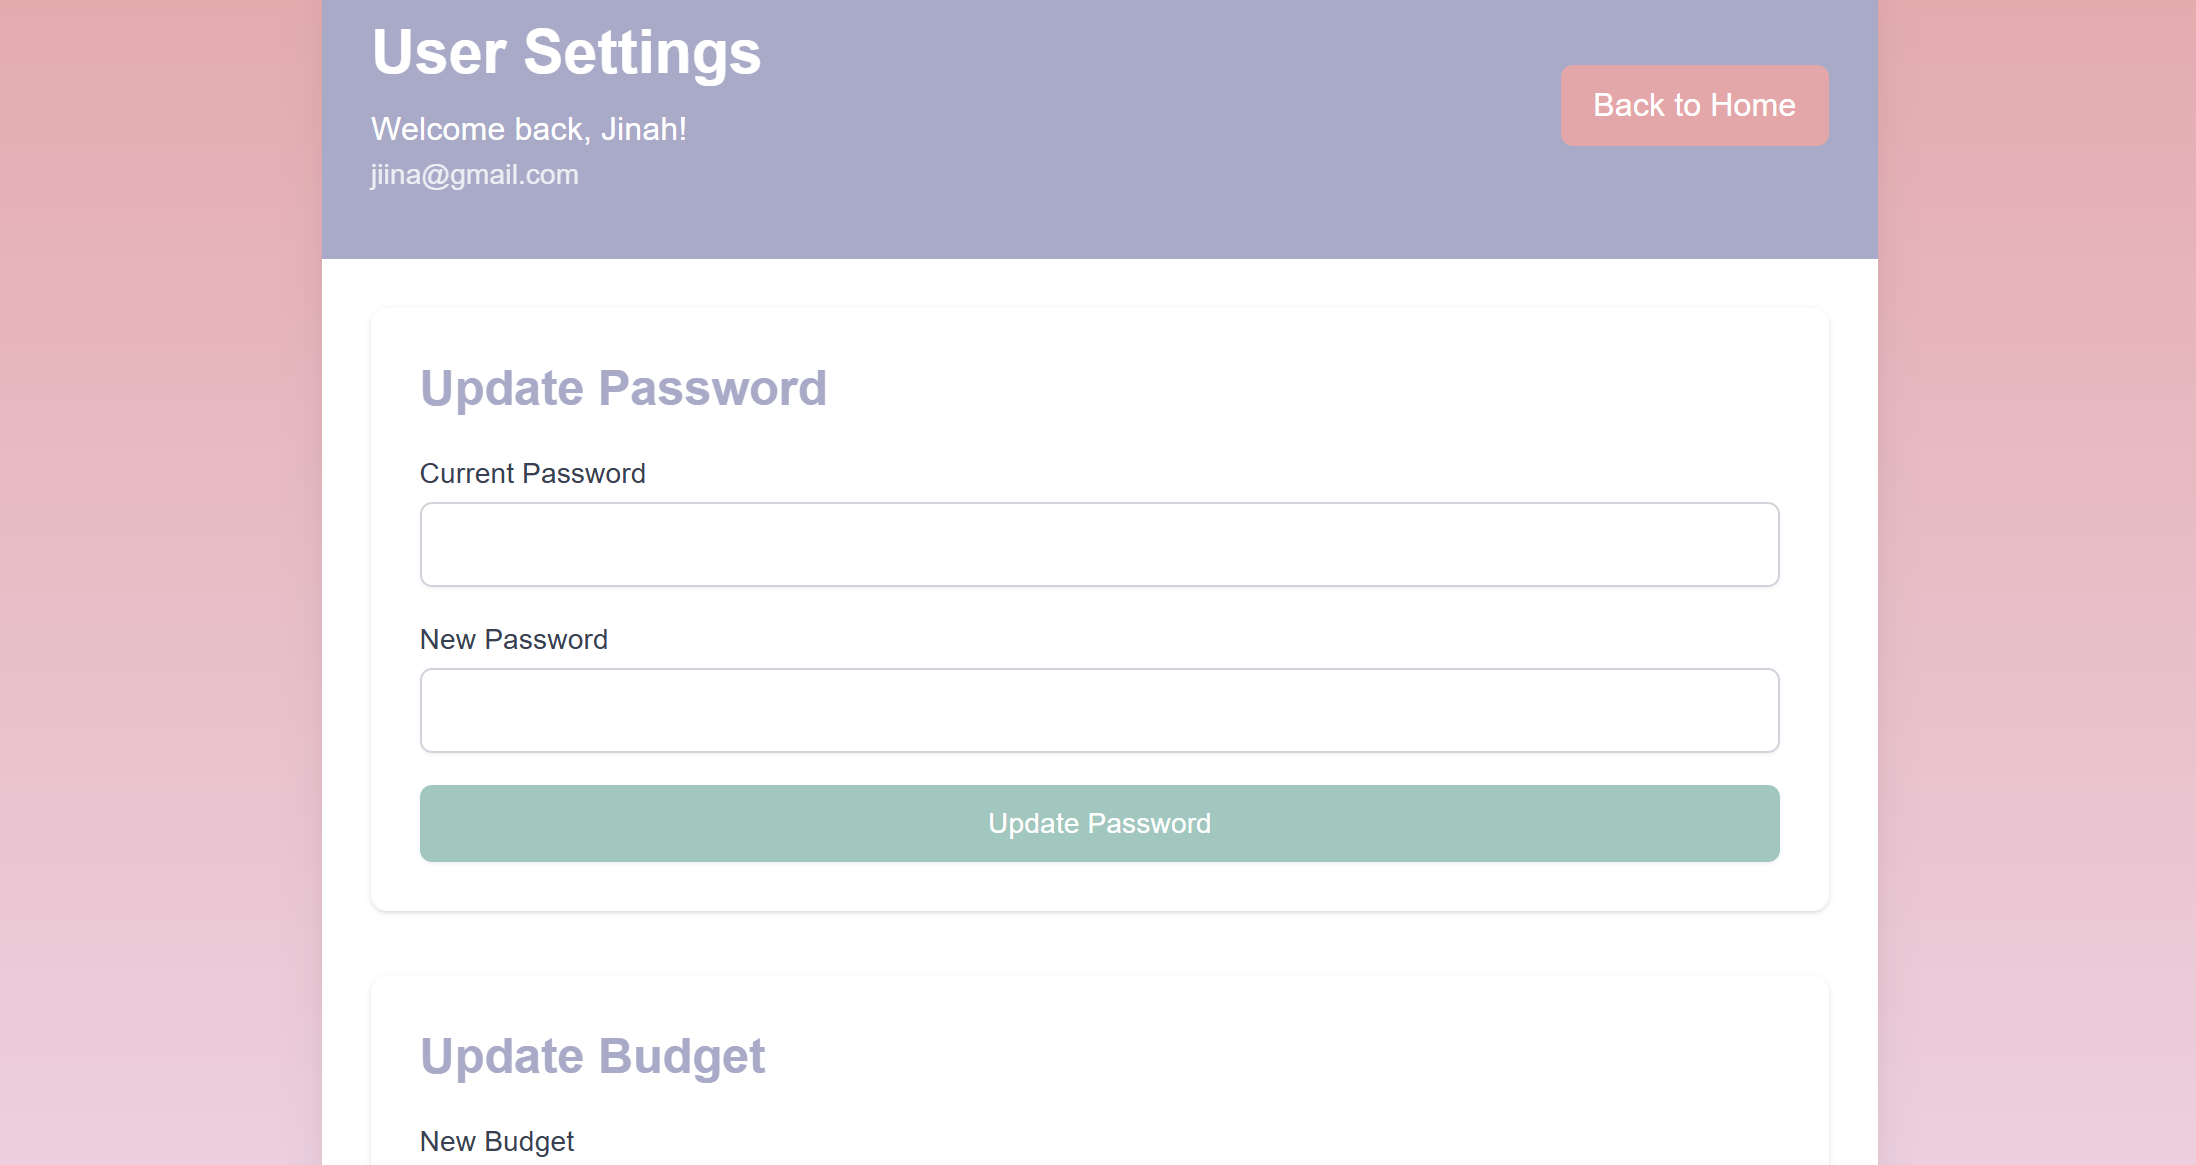The image size is (2196, 1165).
Task: Focus the New Password input field
Action: click(1099, 710)
